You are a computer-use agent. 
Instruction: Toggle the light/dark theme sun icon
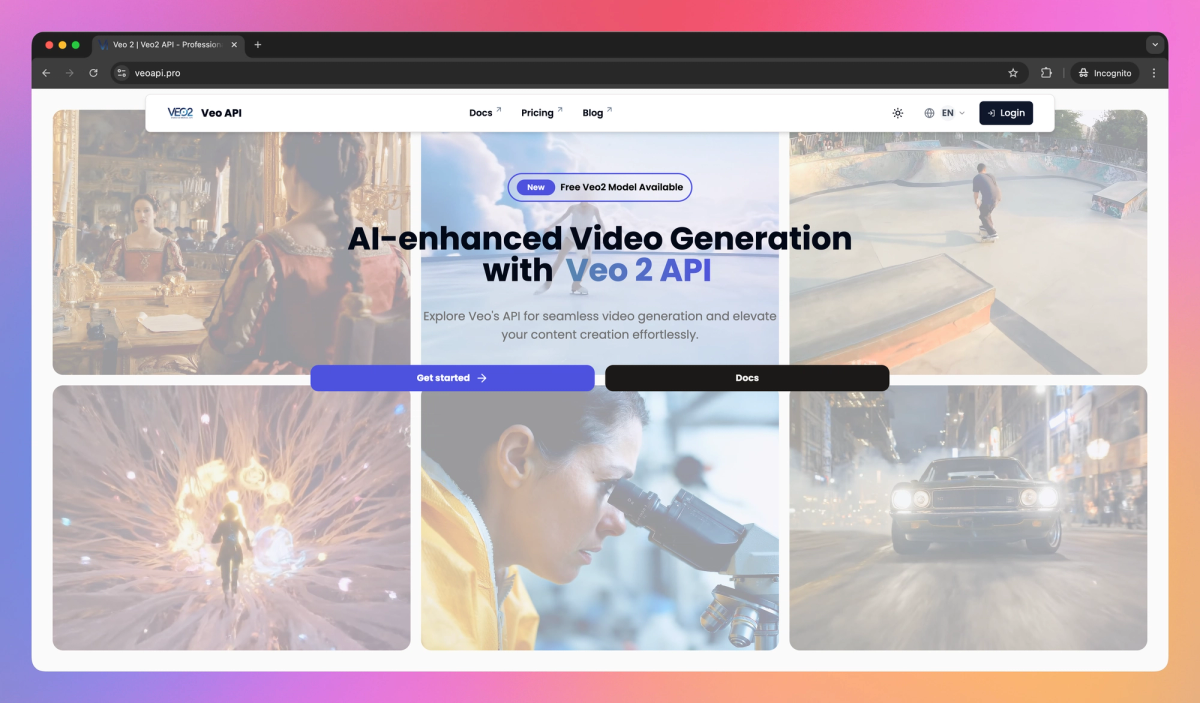(x=898, y=113)
